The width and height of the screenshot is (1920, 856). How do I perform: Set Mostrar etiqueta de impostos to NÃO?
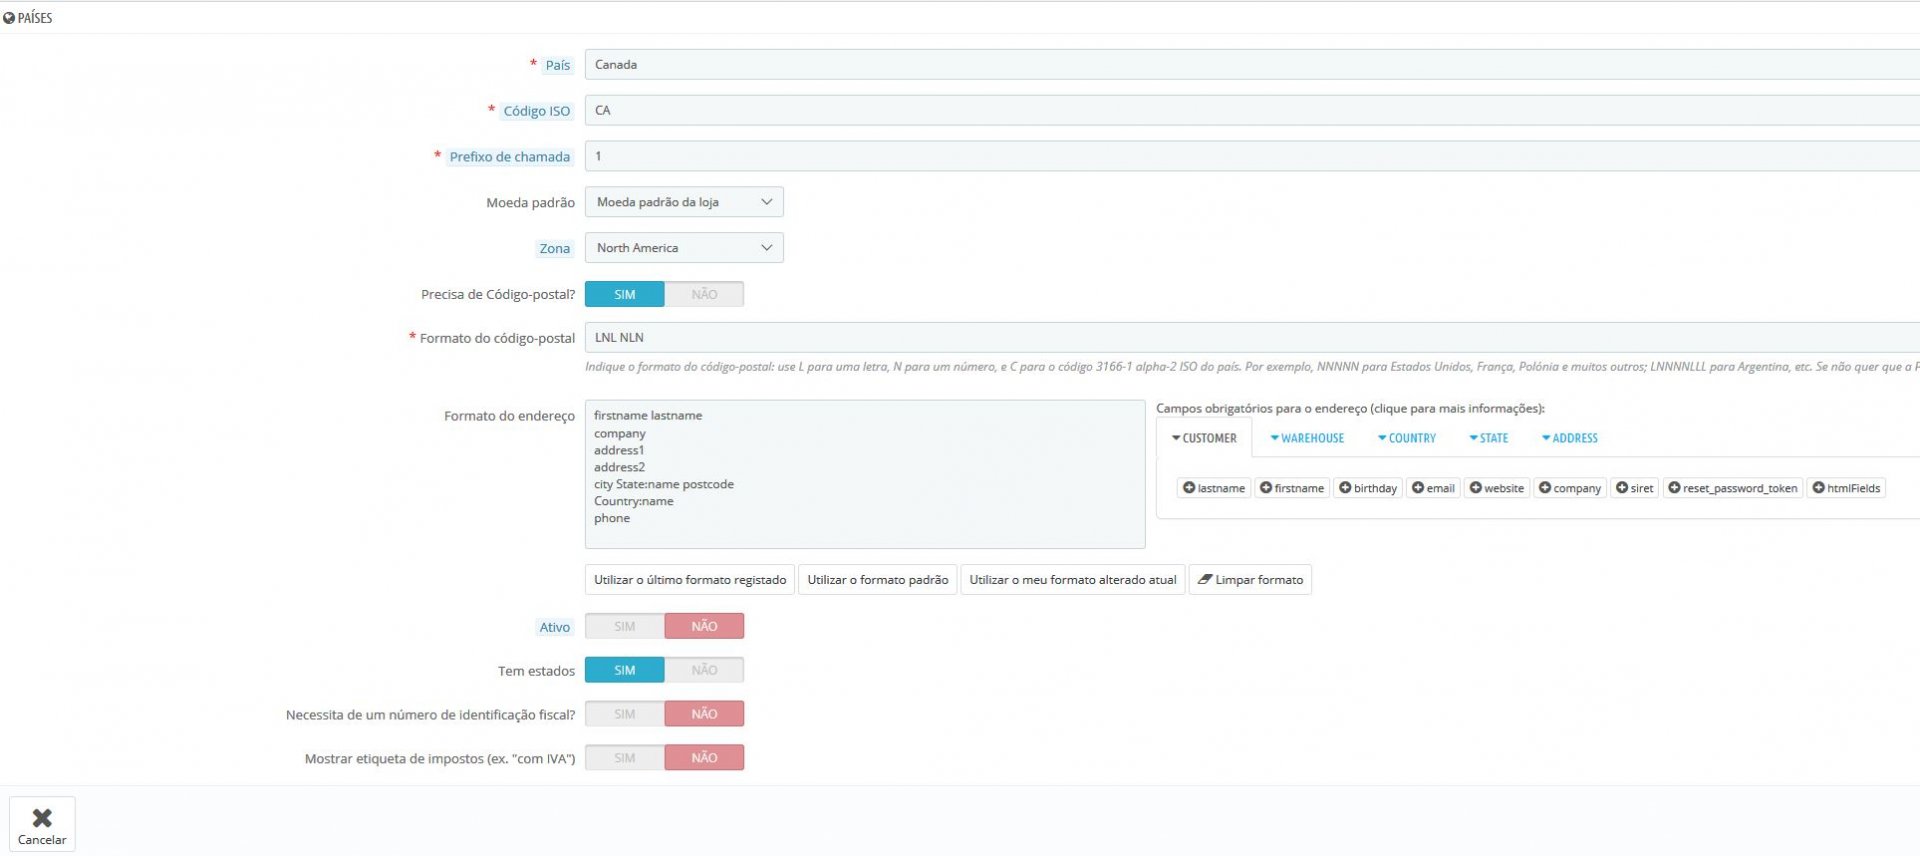704,758
